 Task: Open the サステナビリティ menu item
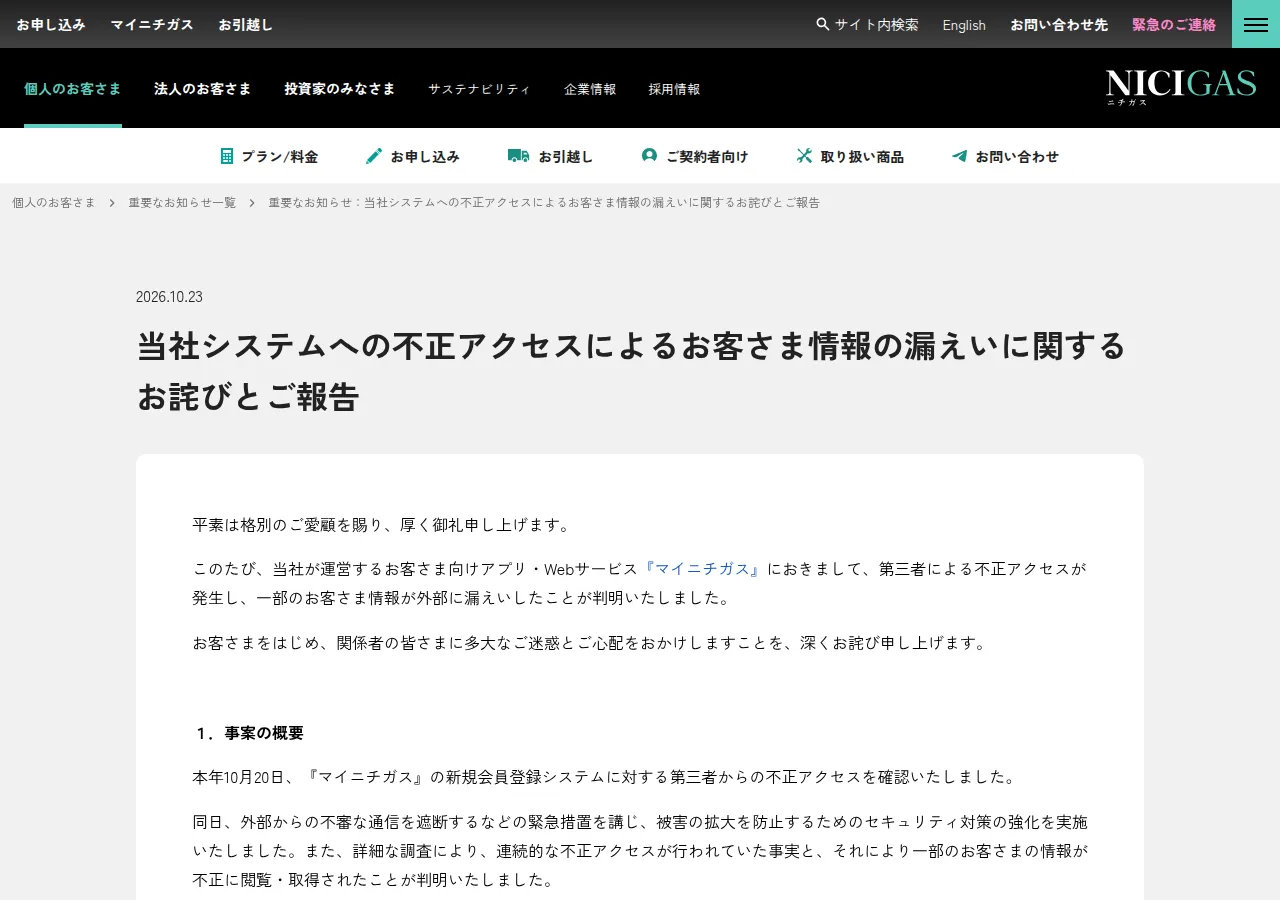480,89
